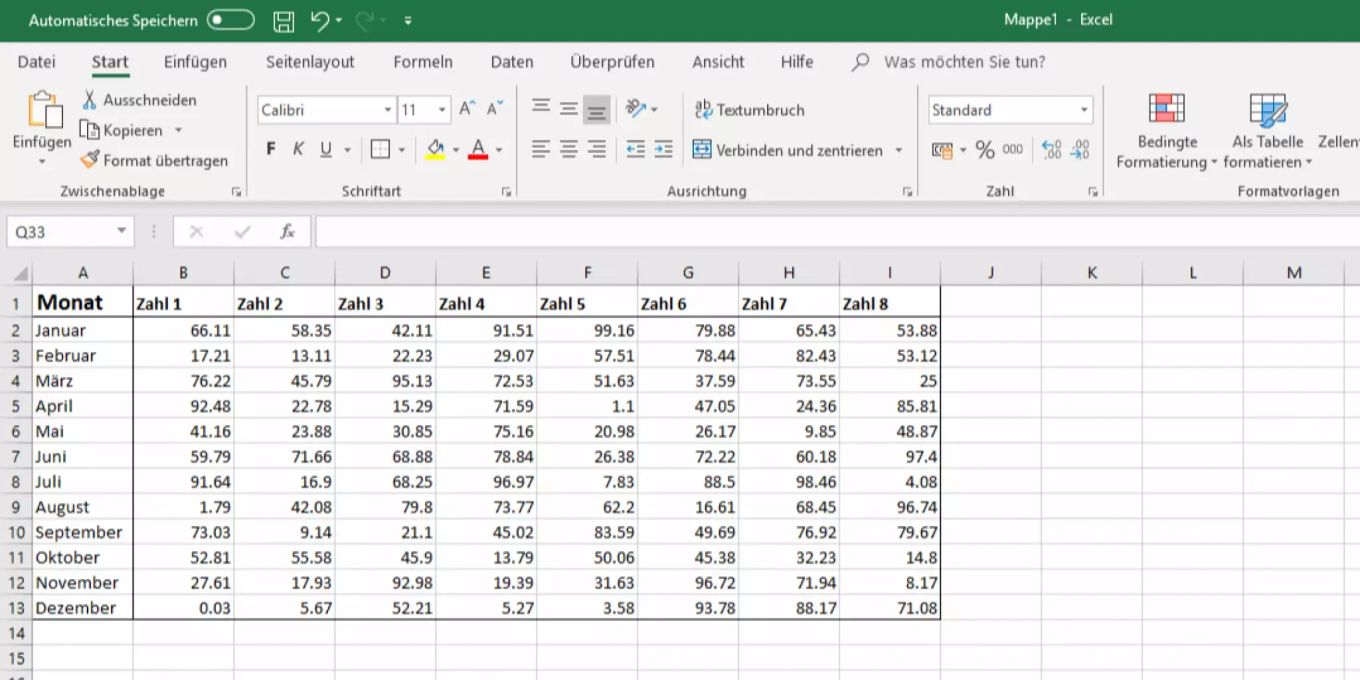Open Verbinden und zentrieren dropdown arrow

pos(899,150)
